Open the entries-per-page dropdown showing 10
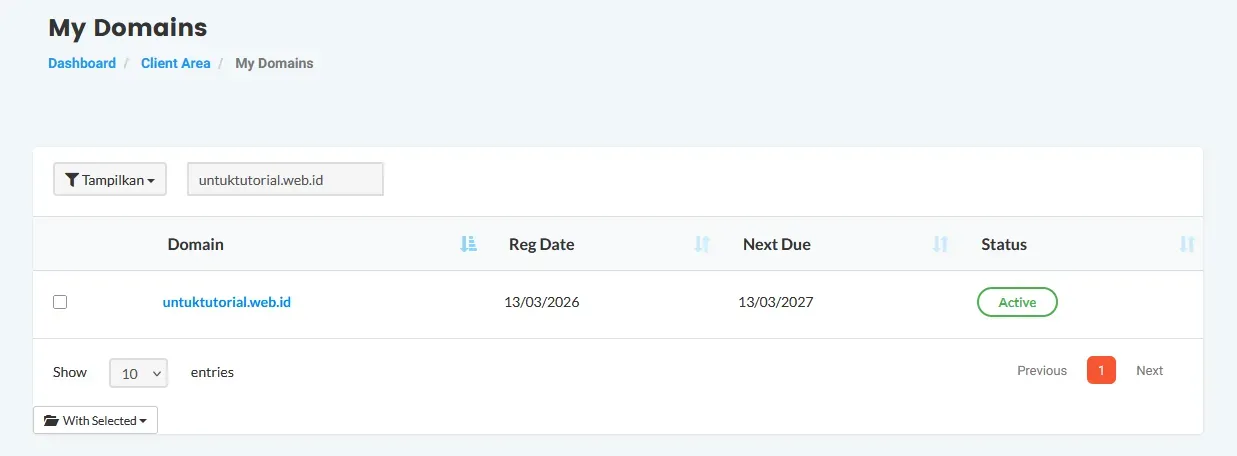This screenshot has height=456, width=1237. 138,373
